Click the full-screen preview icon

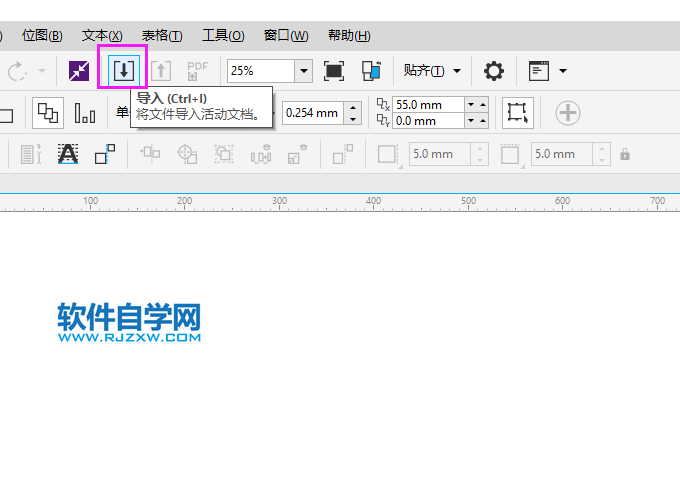(334, 71)
